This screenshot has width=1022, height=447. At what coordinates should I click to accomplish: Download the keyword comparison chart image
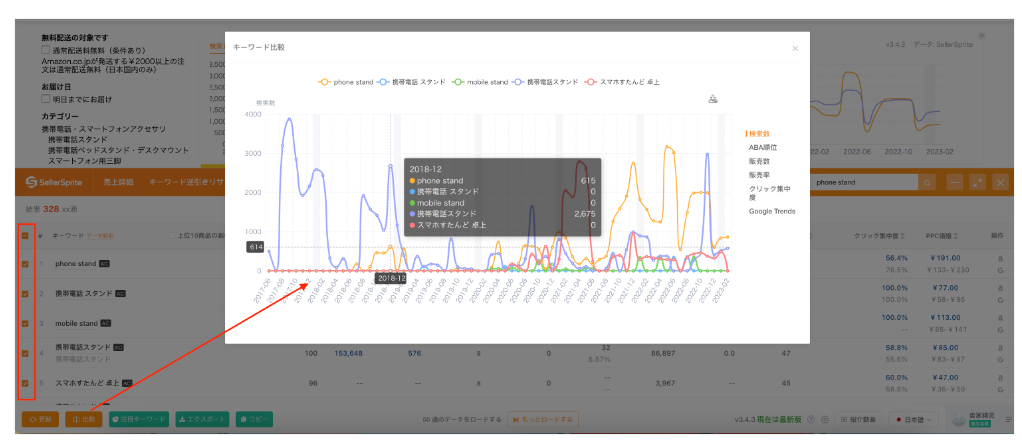[x=713, y=99]
